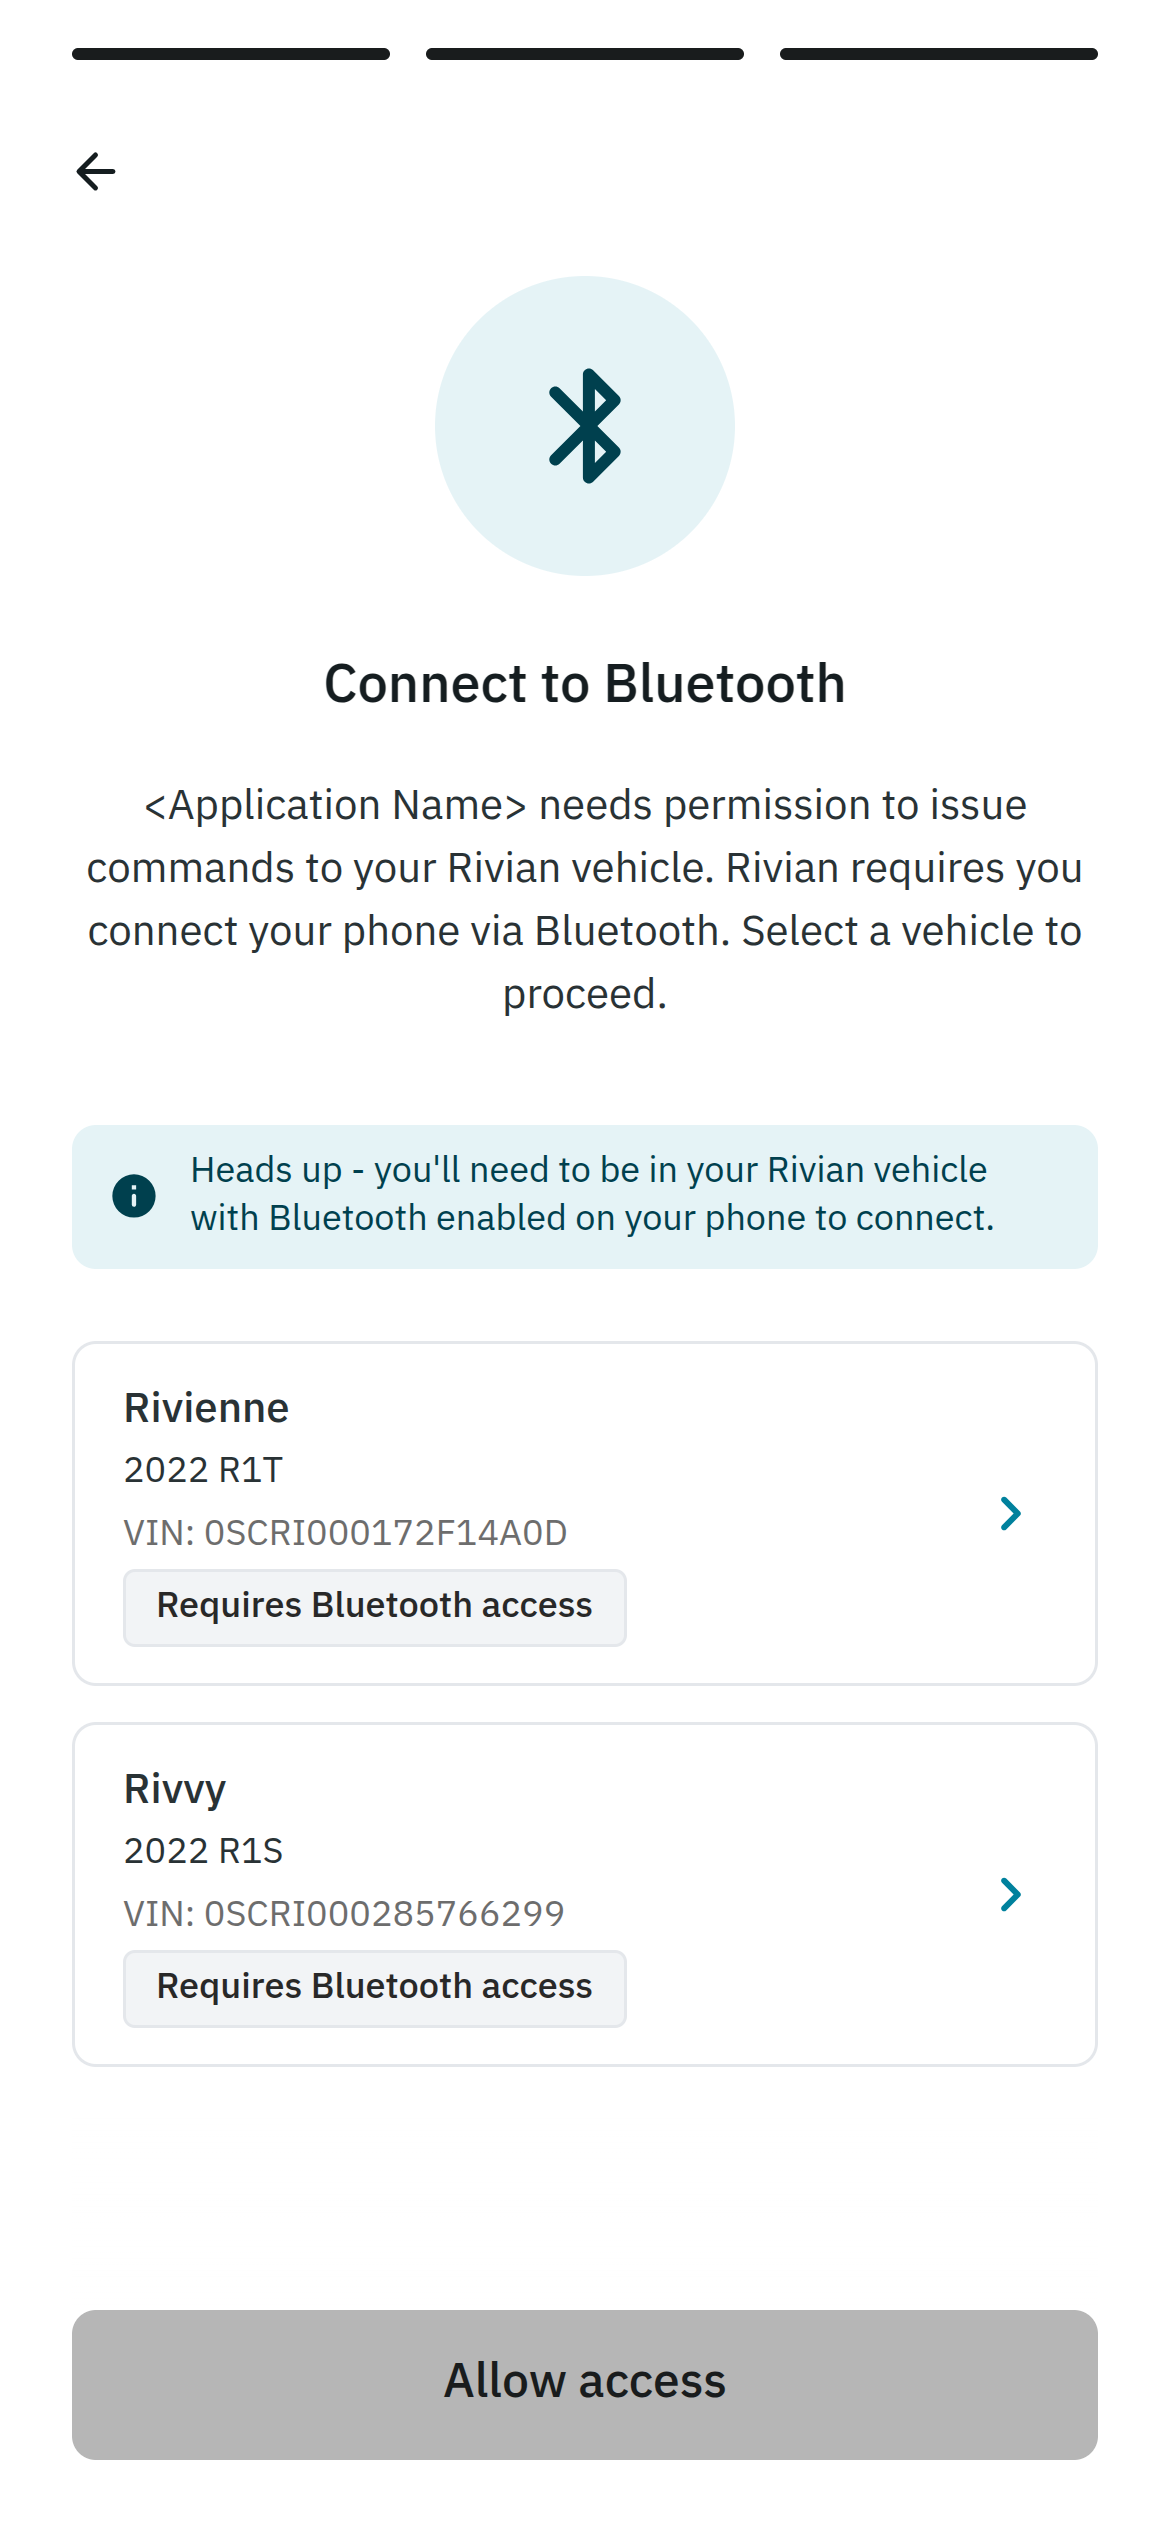The width and height of the screenshot is (1170, 2532).
Task: Click the info icon in the heads-up banner
Action: point(134,1196)
